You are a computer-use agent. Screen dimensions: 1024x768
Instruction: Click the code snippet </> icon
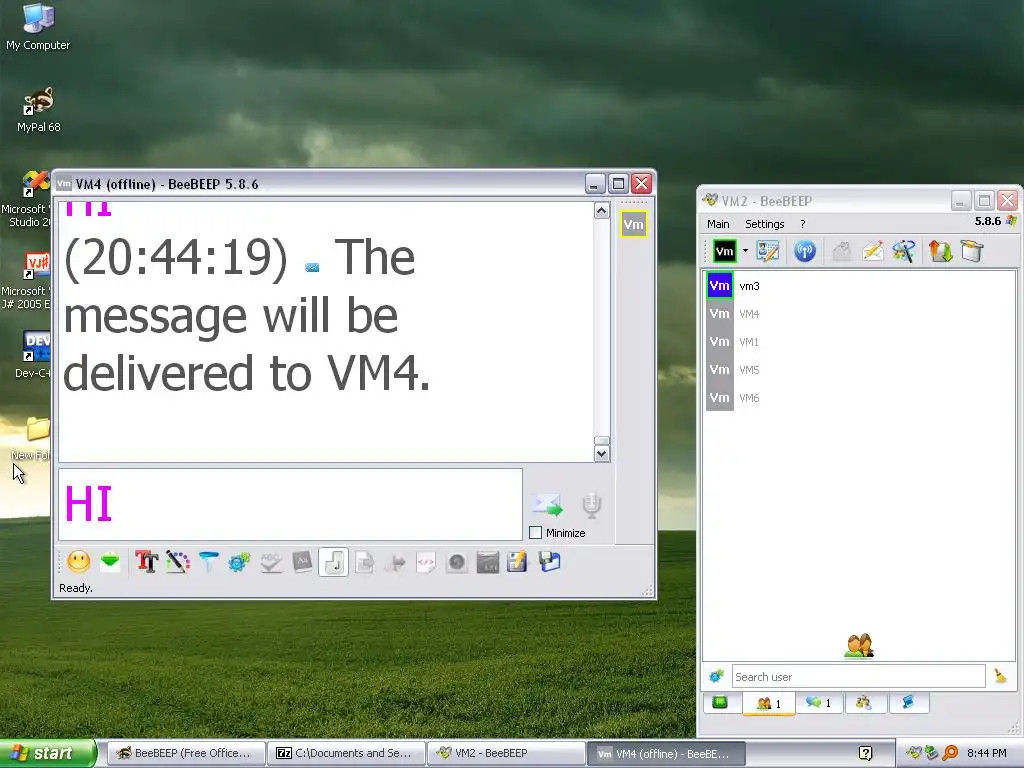click(x=426, y=562)
